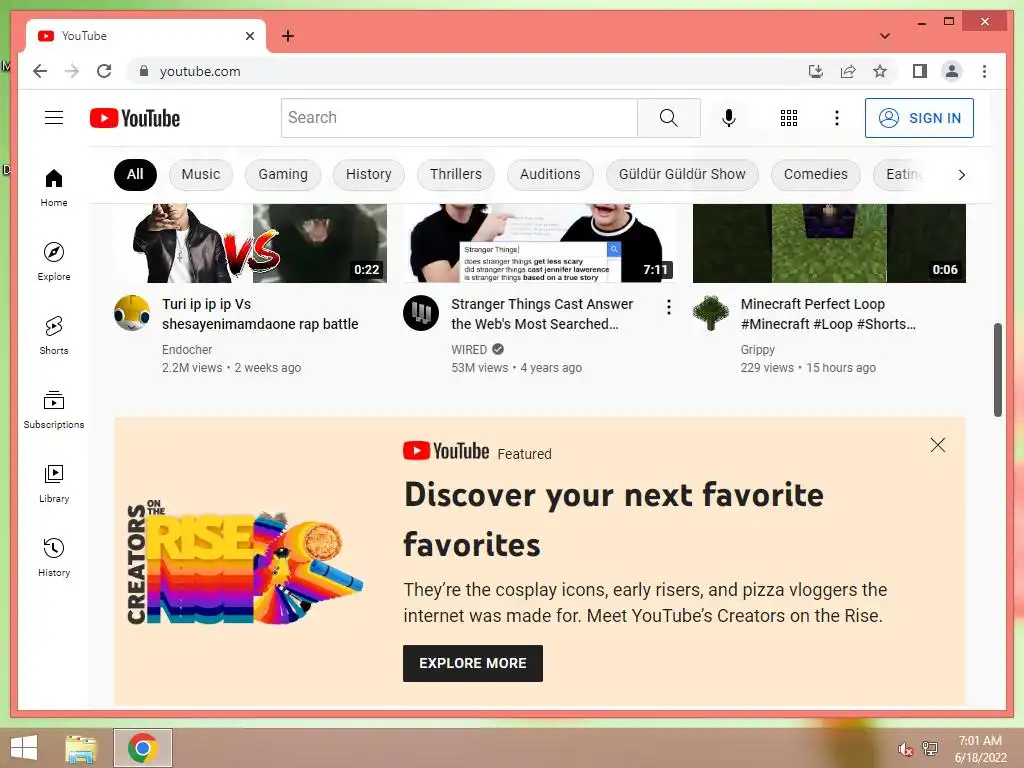Click the WIRED channel avatar
This screenshot has height=768, width=1024.
(421, 313)
